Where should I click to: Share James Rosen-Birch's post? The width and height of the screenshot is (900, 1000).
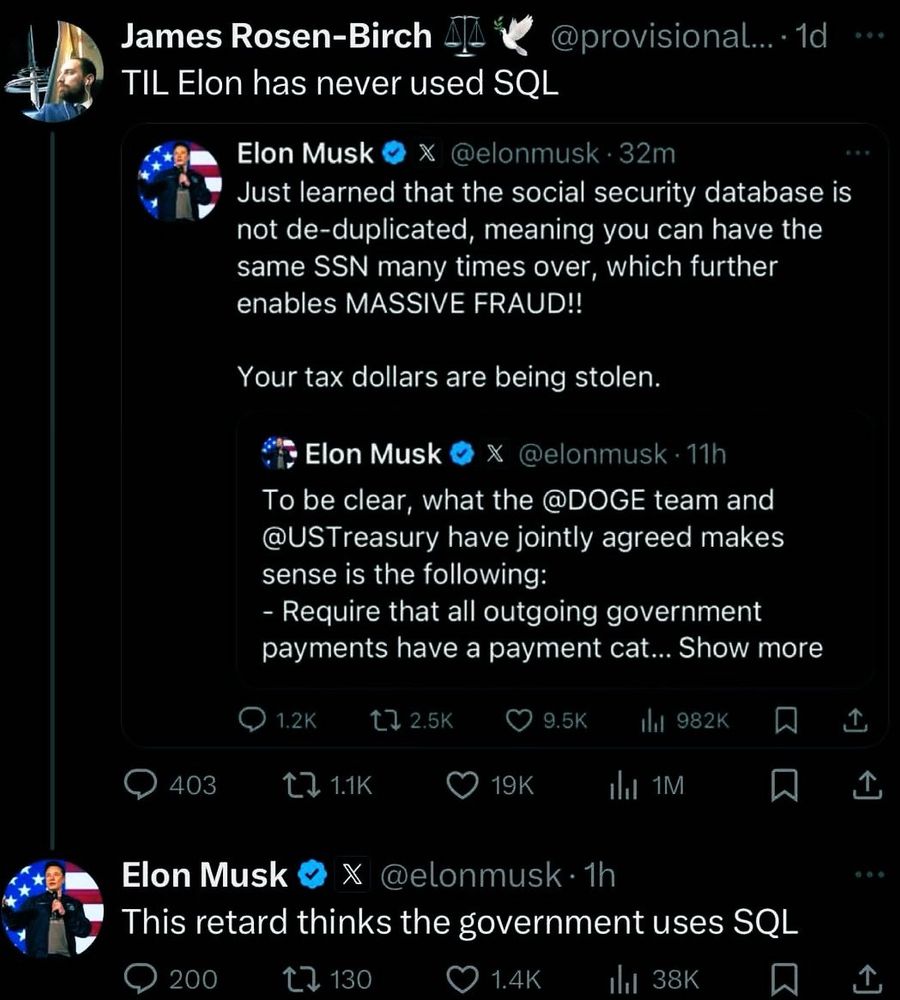pos(866,786)
